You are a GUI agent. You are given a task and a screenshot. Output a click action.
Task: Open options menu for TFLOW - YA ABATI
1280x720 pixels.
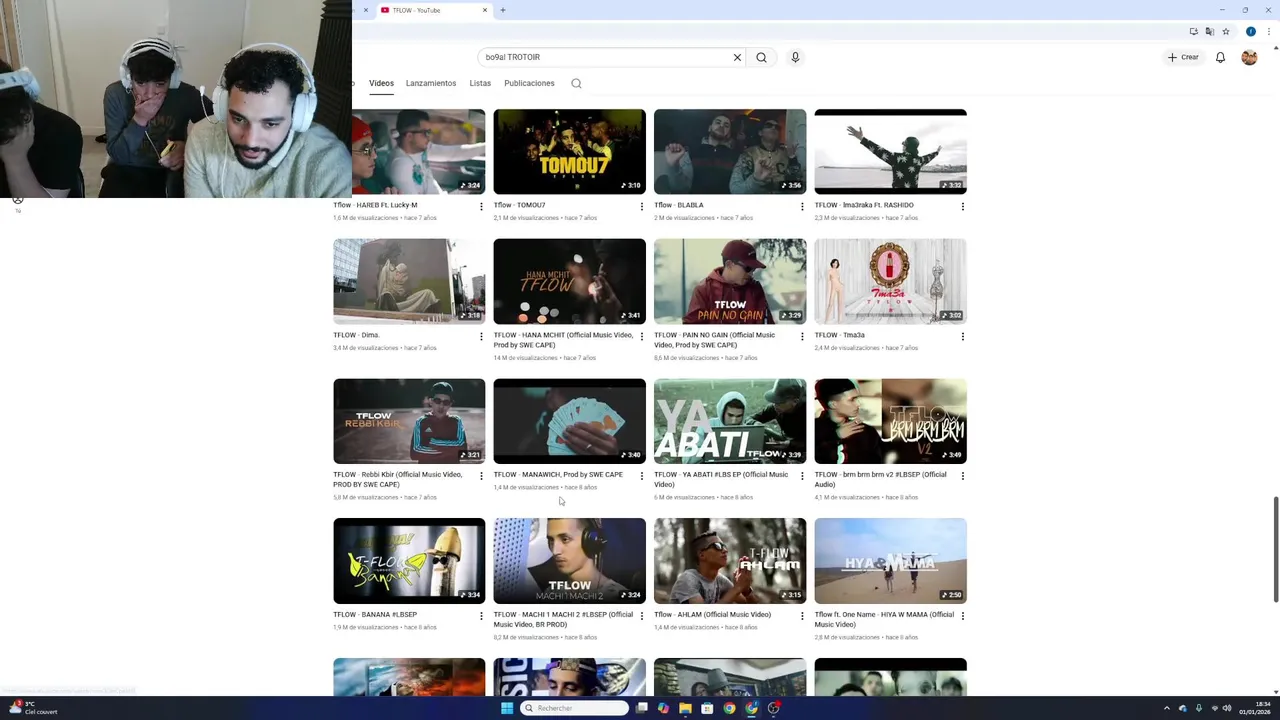coord(802,476)
